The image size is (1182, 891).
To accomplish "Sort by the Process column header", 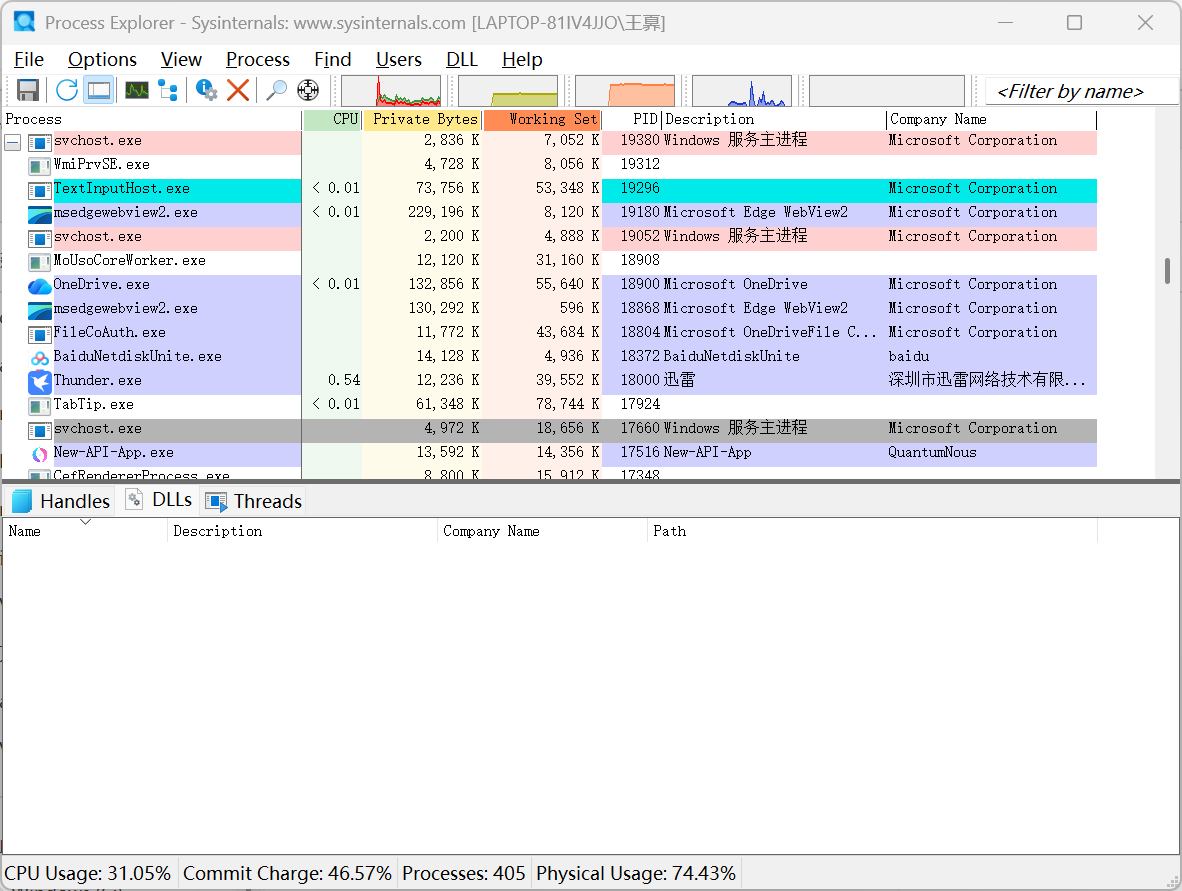I will tap(152, 119).
